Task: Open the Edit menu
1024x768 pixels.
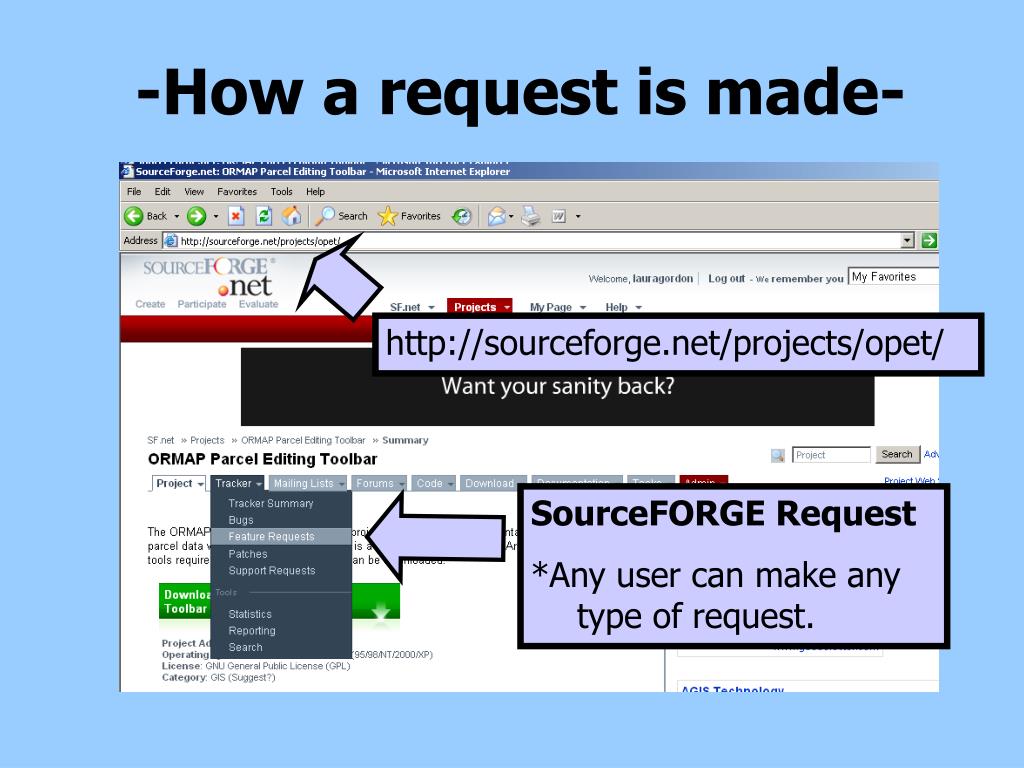Action: (x=163, y=191)
